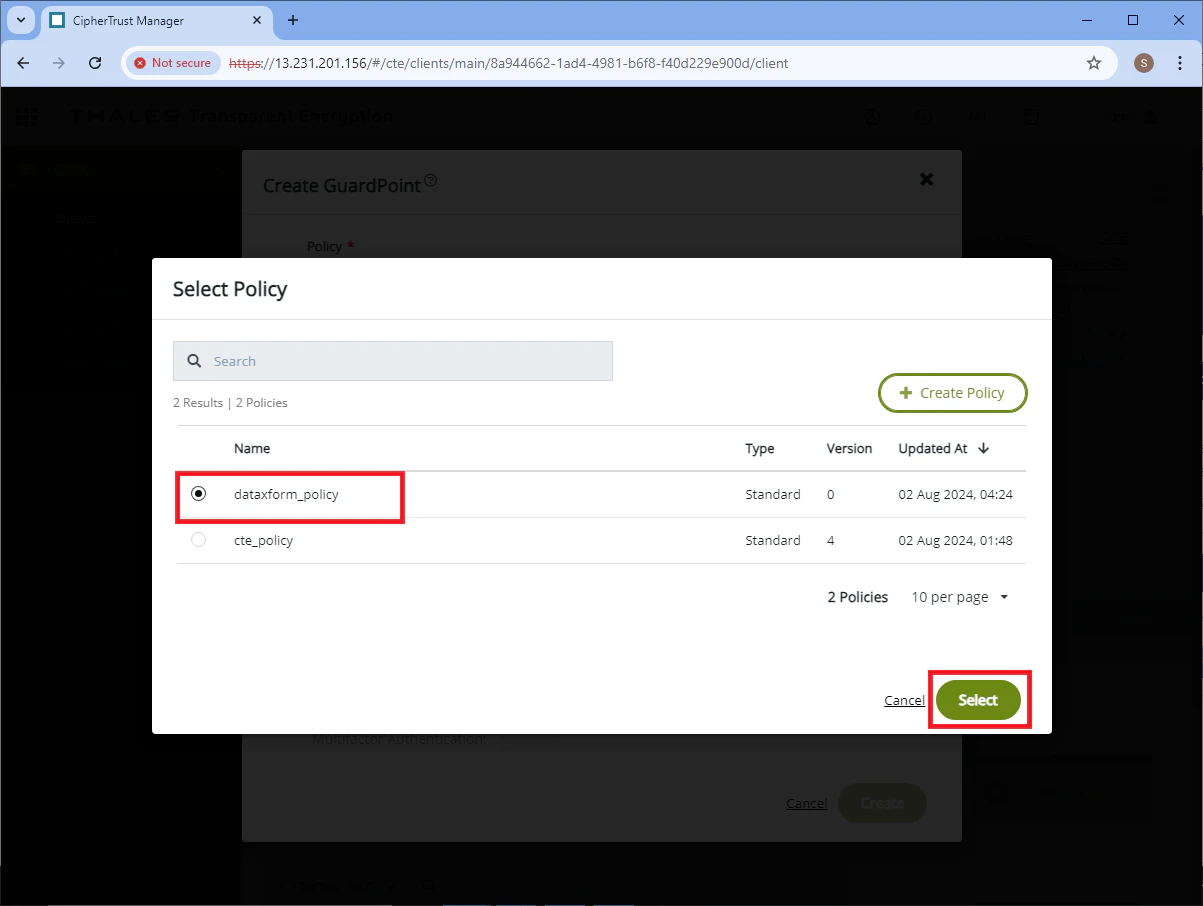Close the Create GuardPoint dialog with X
The image size is (1203, 906).
coord(926,179)
